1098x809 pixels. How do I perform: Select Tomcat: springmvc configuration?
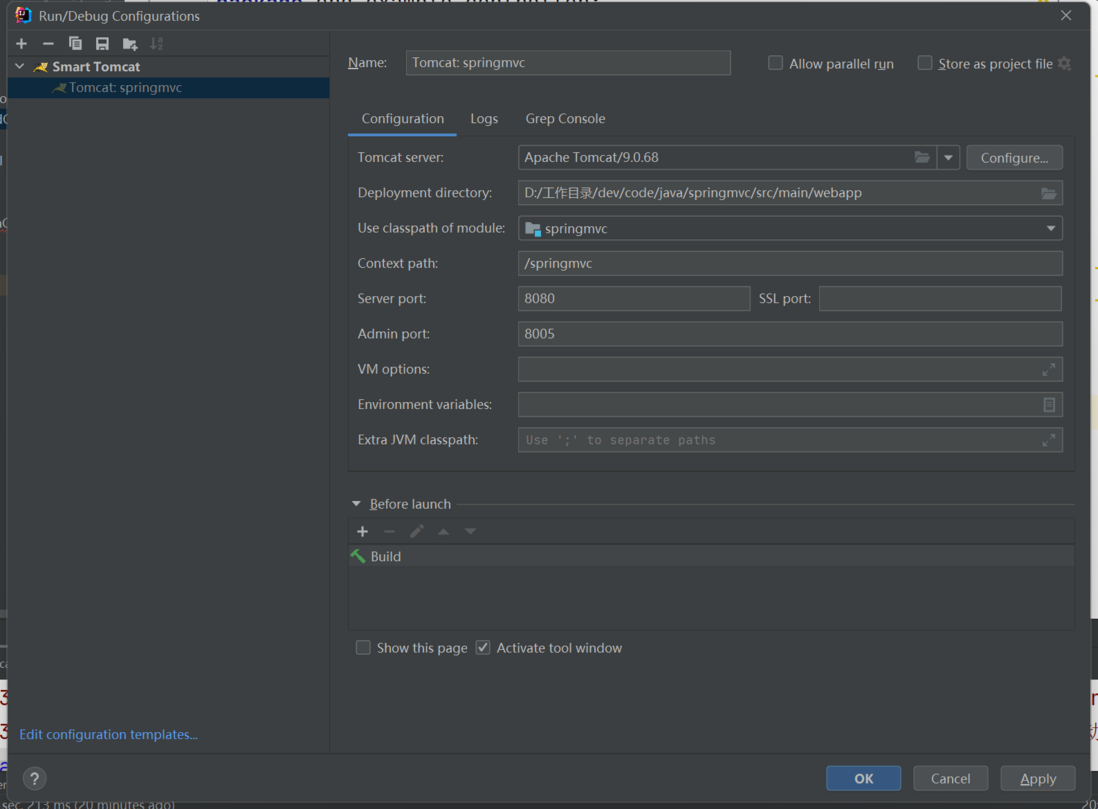168,88
